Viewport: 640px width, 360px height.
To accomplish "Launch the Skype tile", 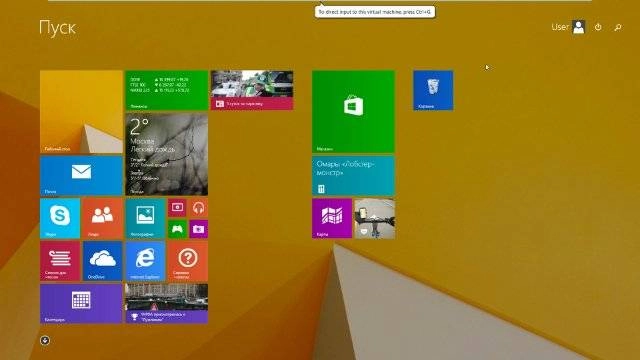I will point(60,218).
